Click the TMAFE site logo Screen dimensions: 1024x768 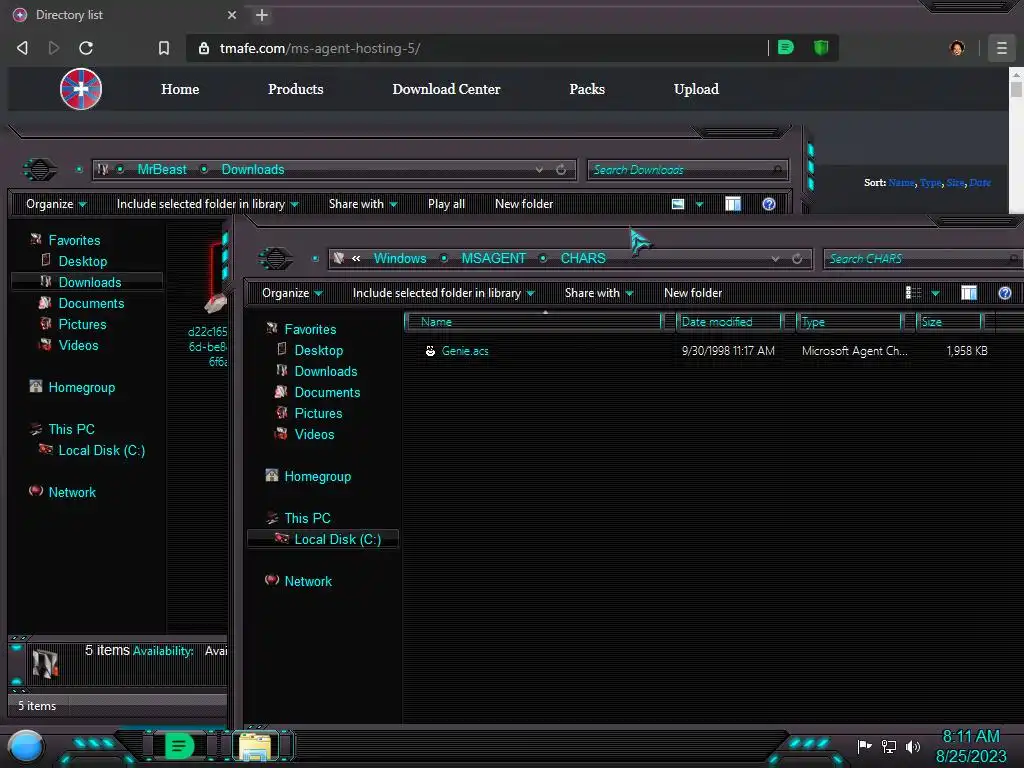81,89
